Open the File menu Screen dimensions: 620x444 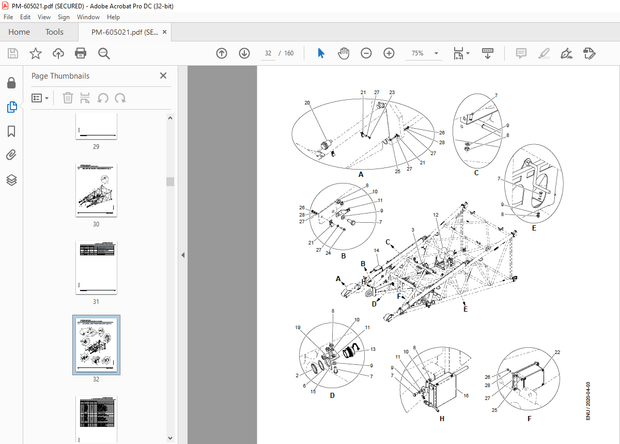8,17
